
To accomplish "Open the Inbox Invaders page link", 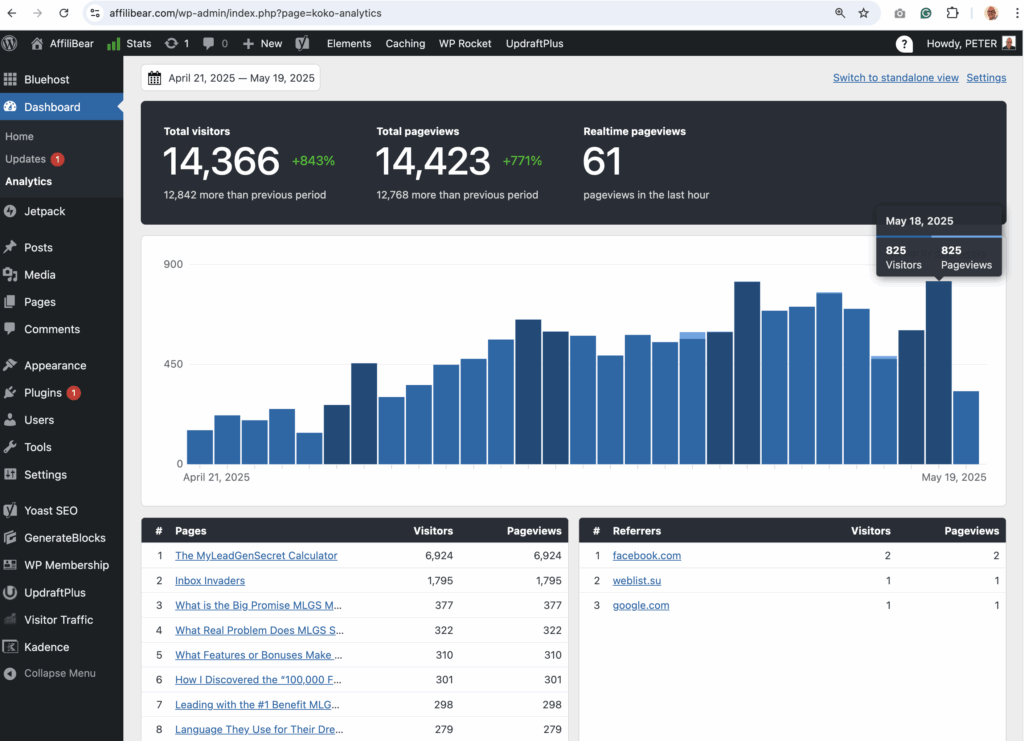I will click(x=210, y=580).
